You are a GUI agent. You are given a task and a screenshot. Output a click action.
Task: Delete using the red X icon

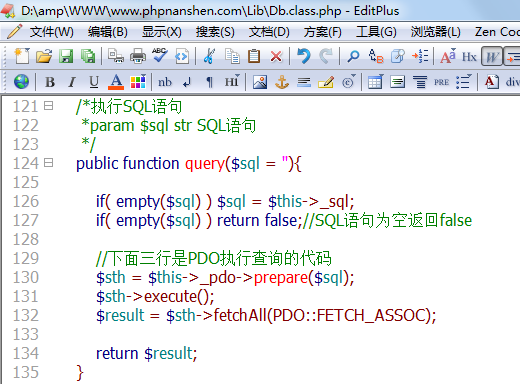(x=276, y=56)
